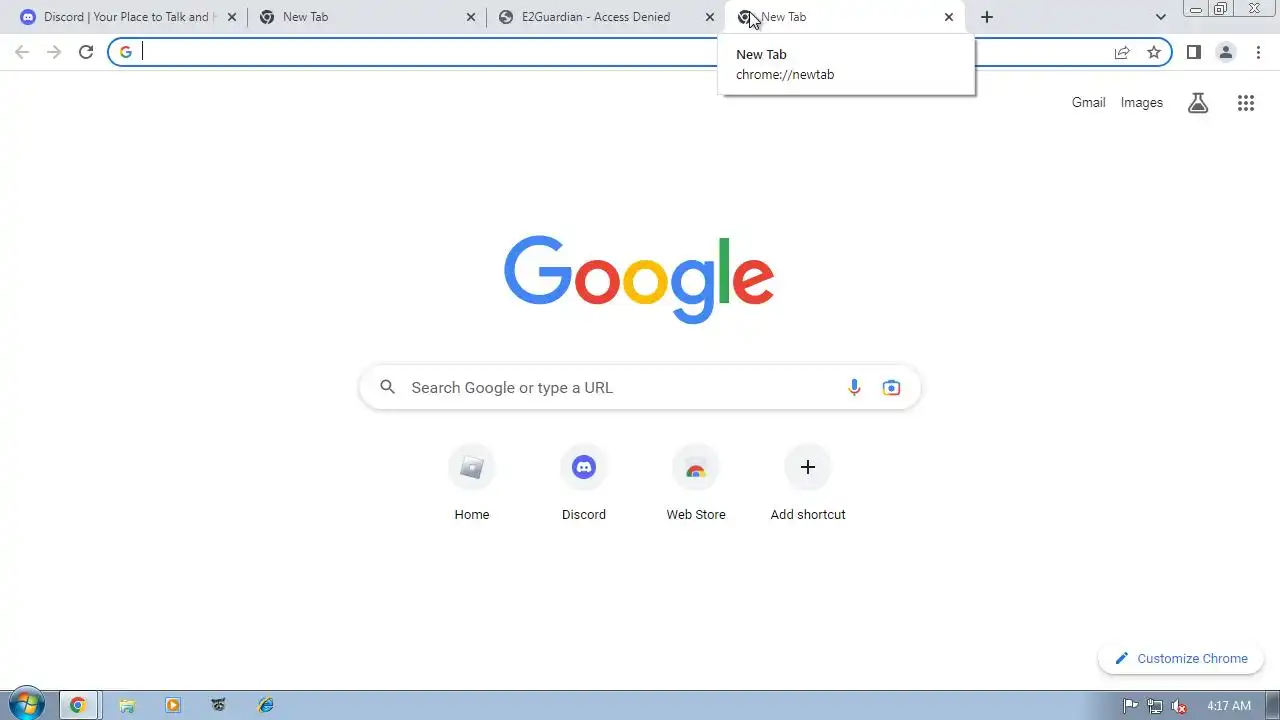Open the Discord shortcut tile

584,483
